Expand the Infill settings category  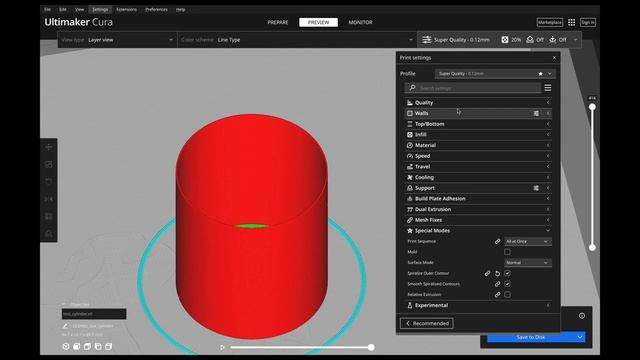point(478,135)
